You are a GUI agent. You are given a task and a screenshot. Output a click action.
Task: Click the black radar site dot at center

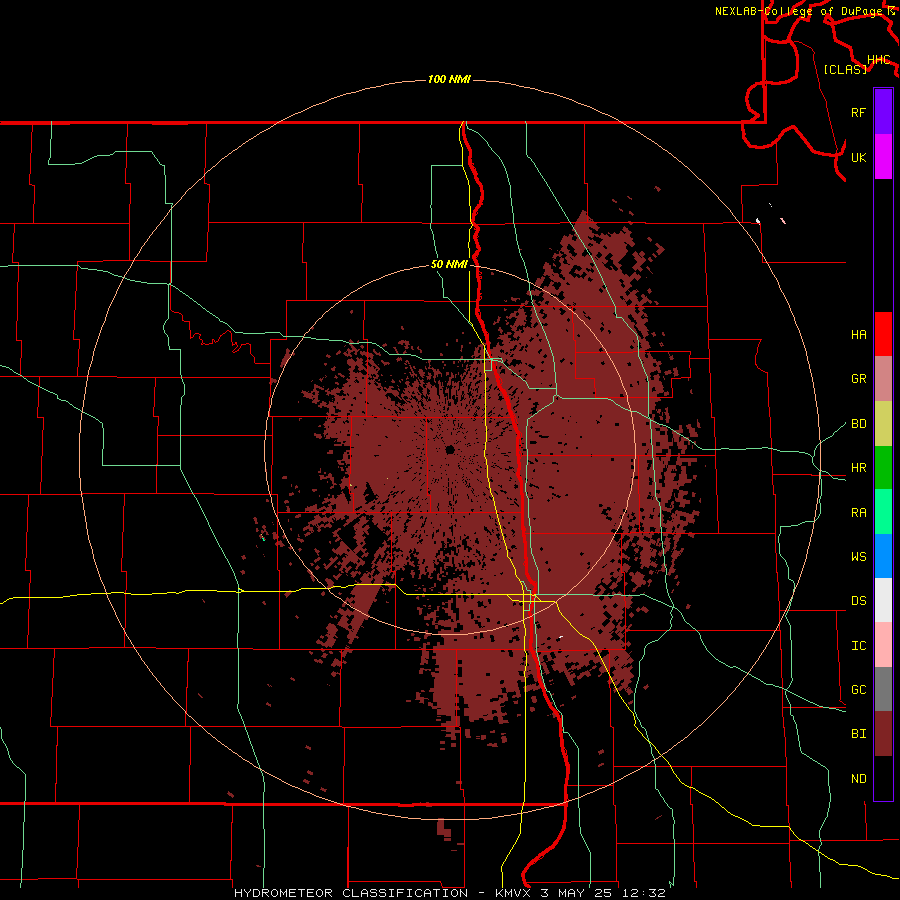(x=450, y=449)
